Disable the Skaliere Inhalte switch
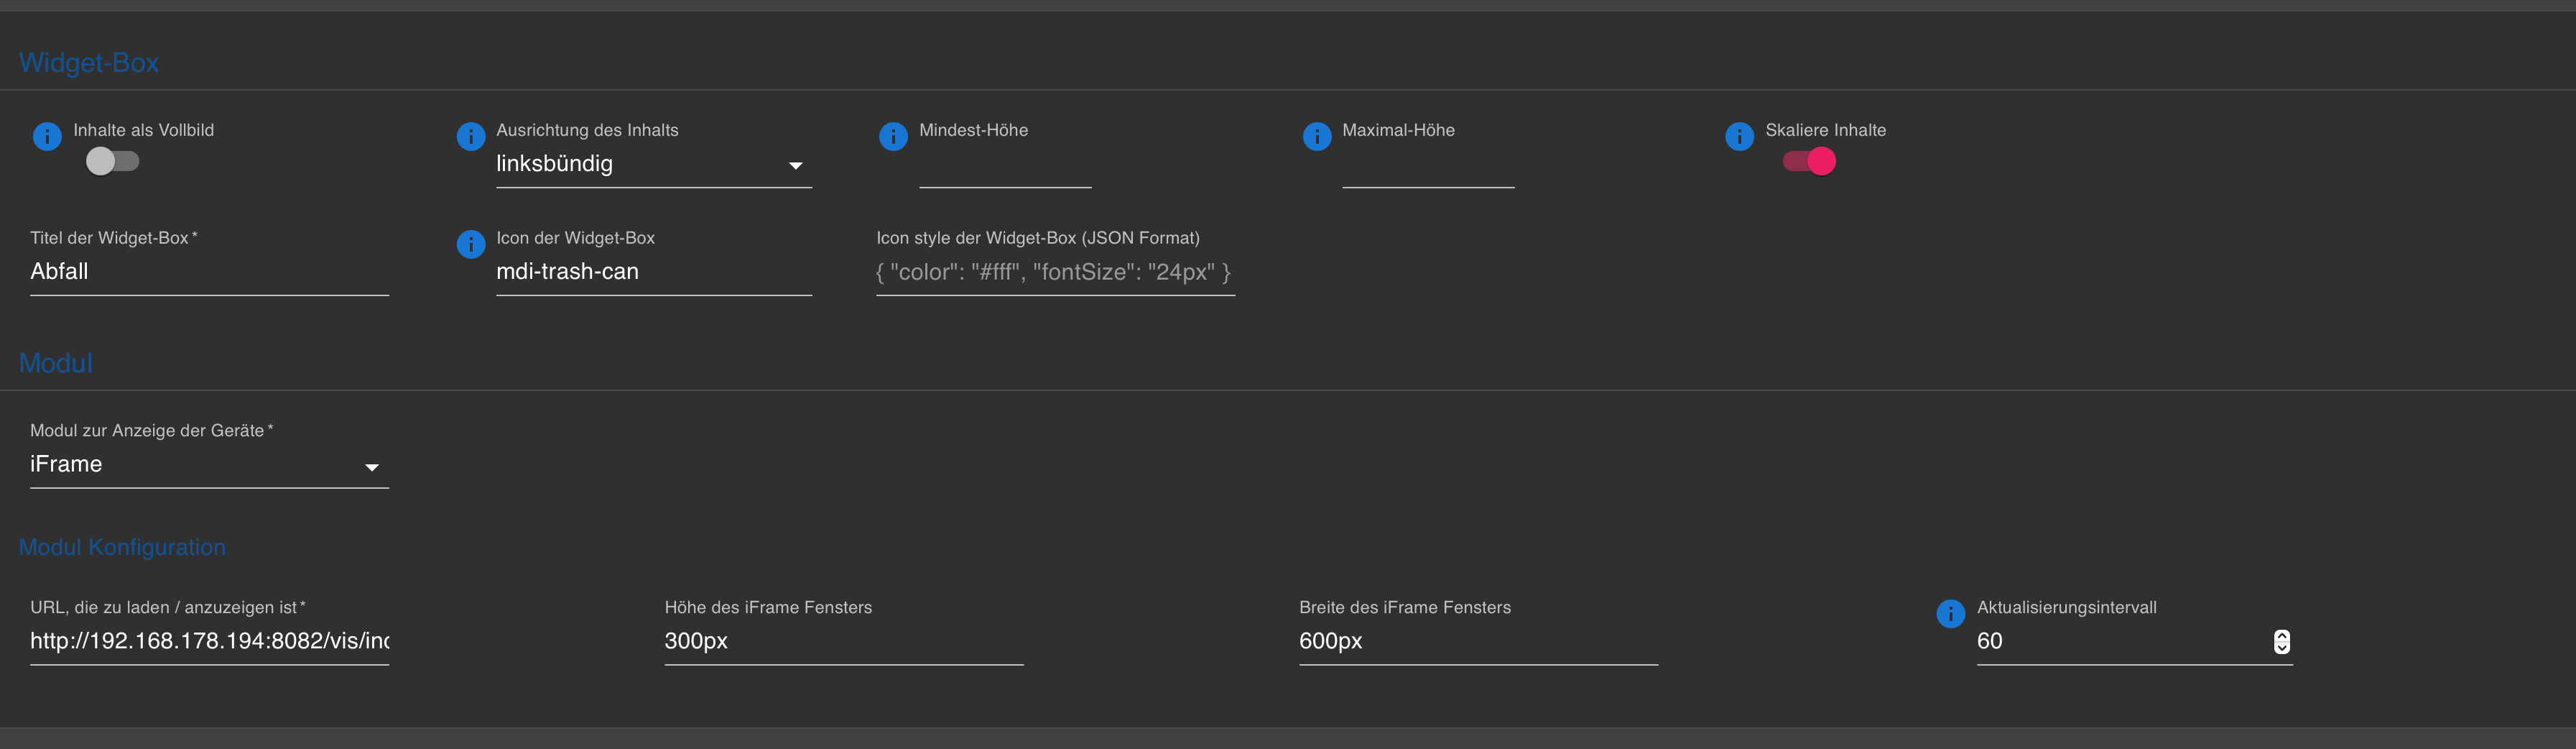 (x=1809, y=161)
